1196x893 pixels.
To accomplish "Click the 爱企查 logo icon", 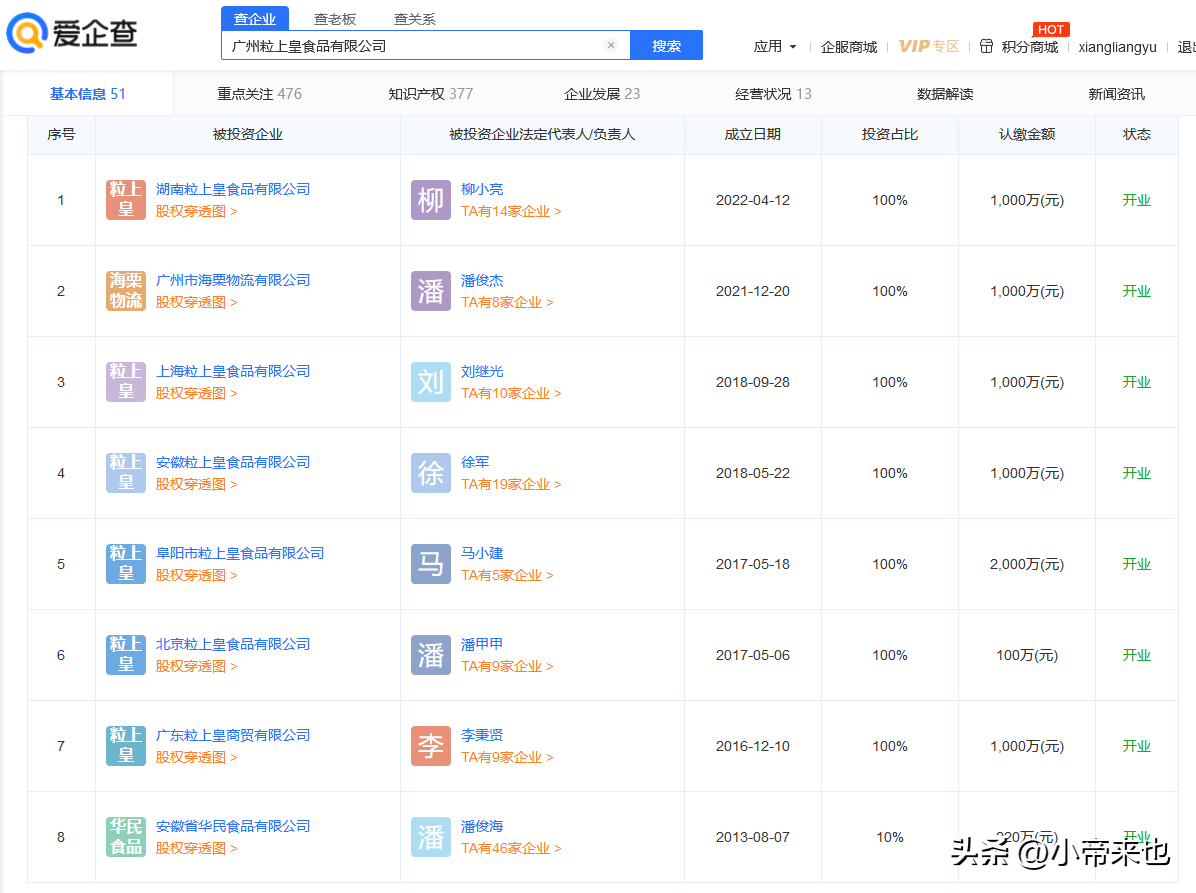I will tap(26, 33).
